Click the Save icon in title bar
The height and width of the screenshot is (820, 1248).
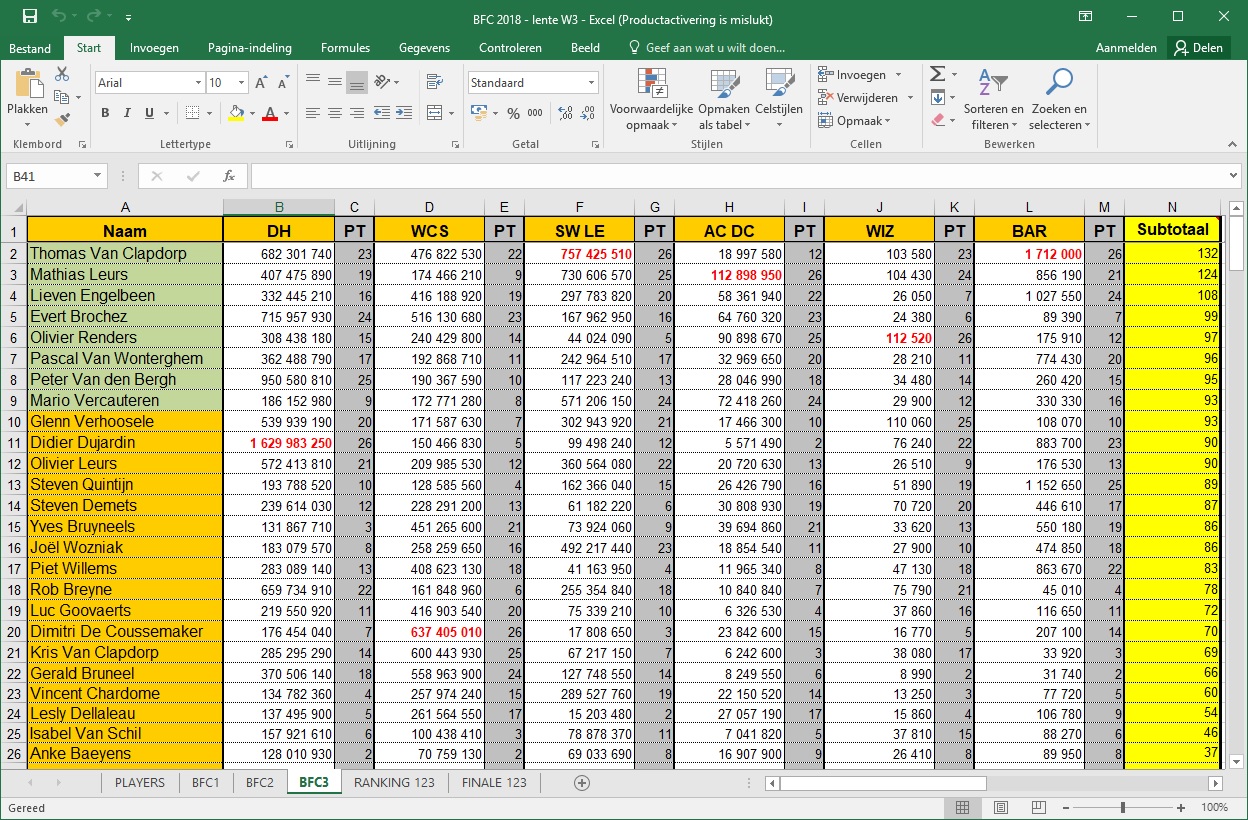pos(30,17)
